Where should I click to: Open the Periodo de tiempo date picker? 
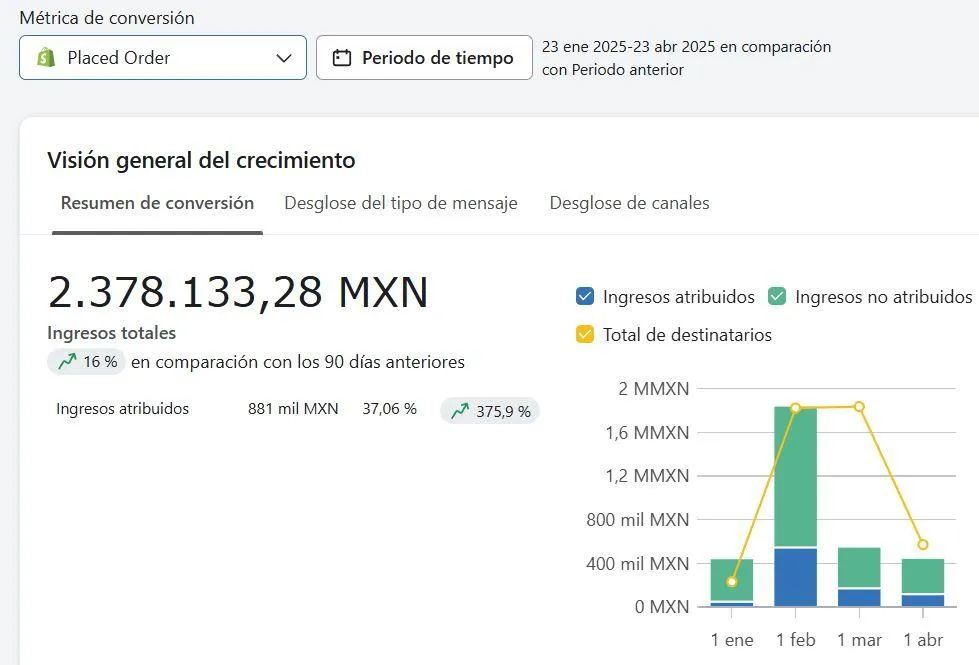(424, 57)
